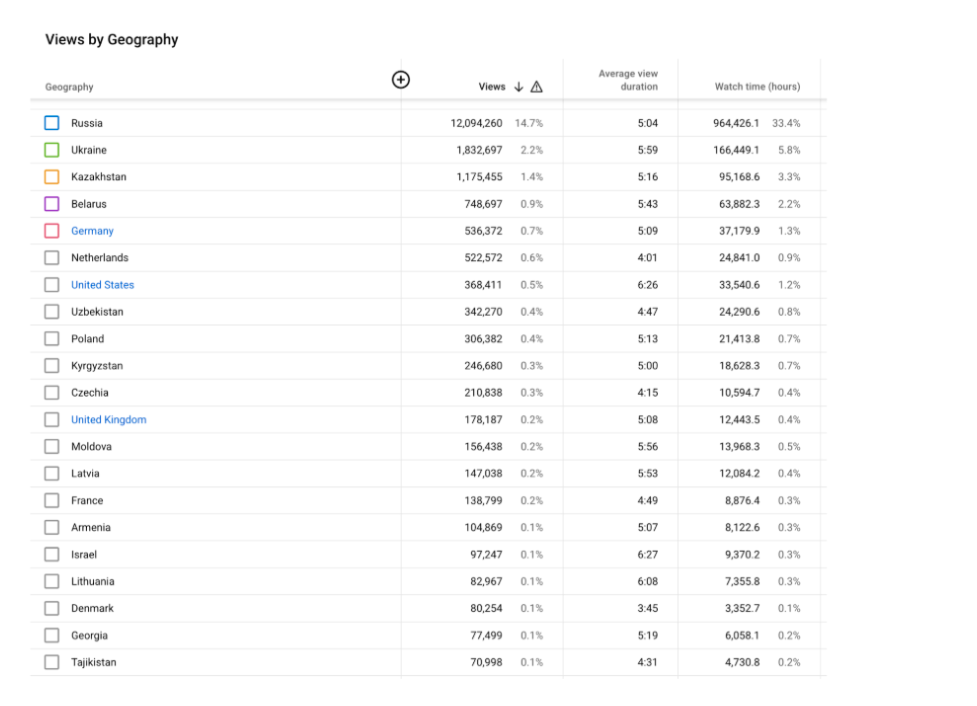This screenshot has height=706, width=977.
Task: Open the United Kingdom link
Action: click(108, 420)
